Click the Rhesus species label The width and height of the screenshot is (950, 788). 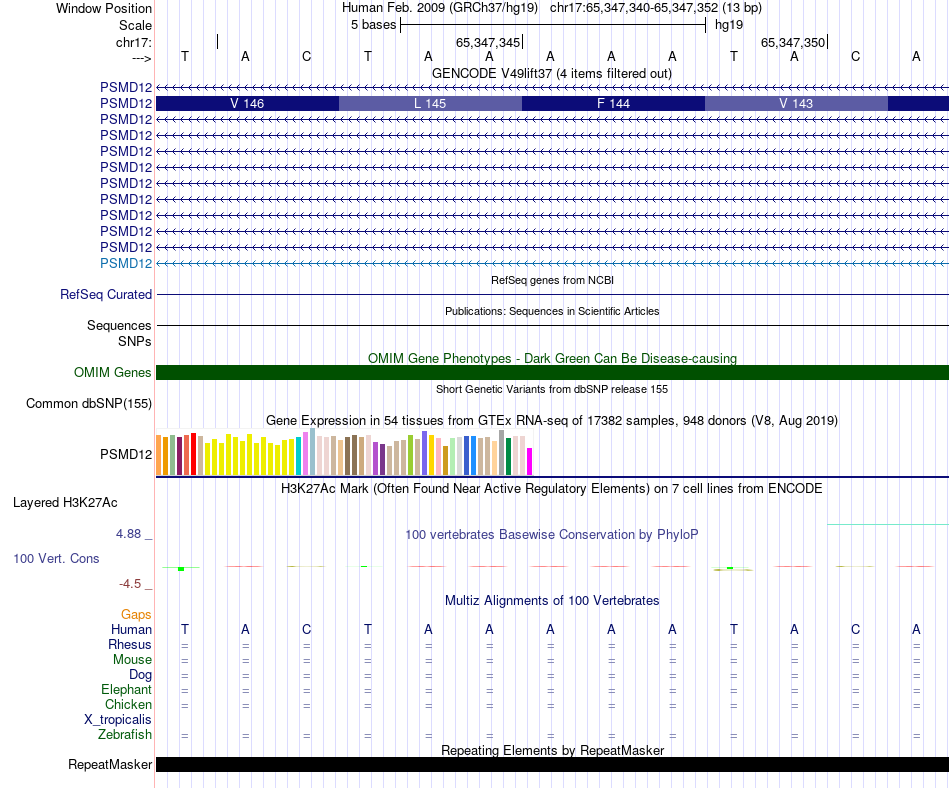click(130, 644)
